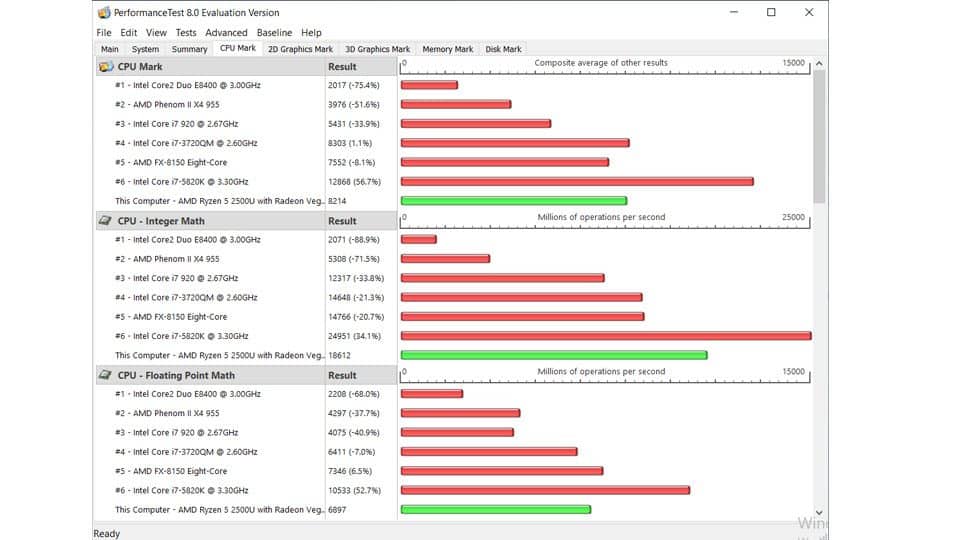Click the CPU Mark Result column header

[361, 67]
